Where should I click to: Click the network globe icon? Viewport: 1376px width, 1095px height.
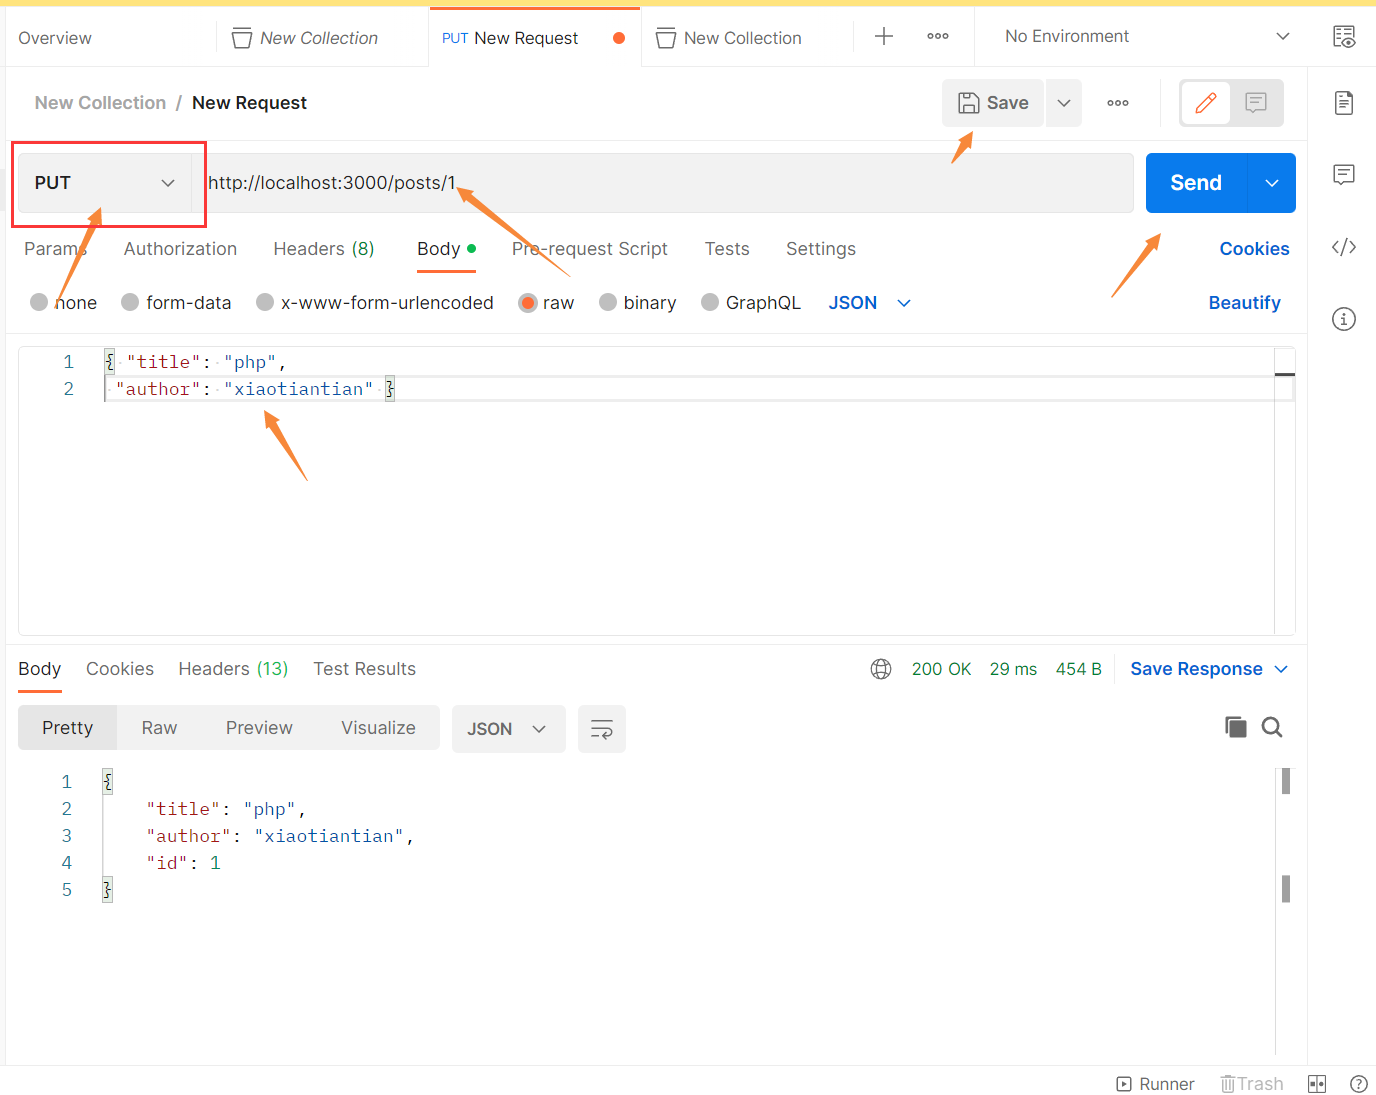pos(881,669)
